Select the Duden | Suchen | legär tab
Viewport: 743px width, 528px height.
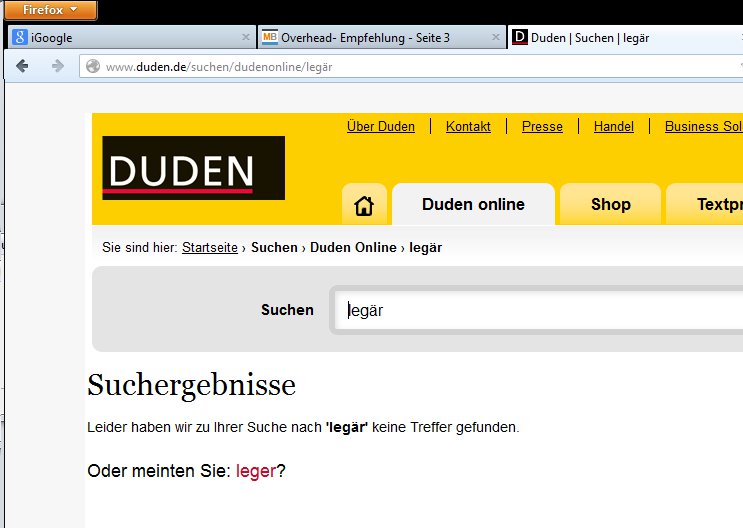pos(625,37)
